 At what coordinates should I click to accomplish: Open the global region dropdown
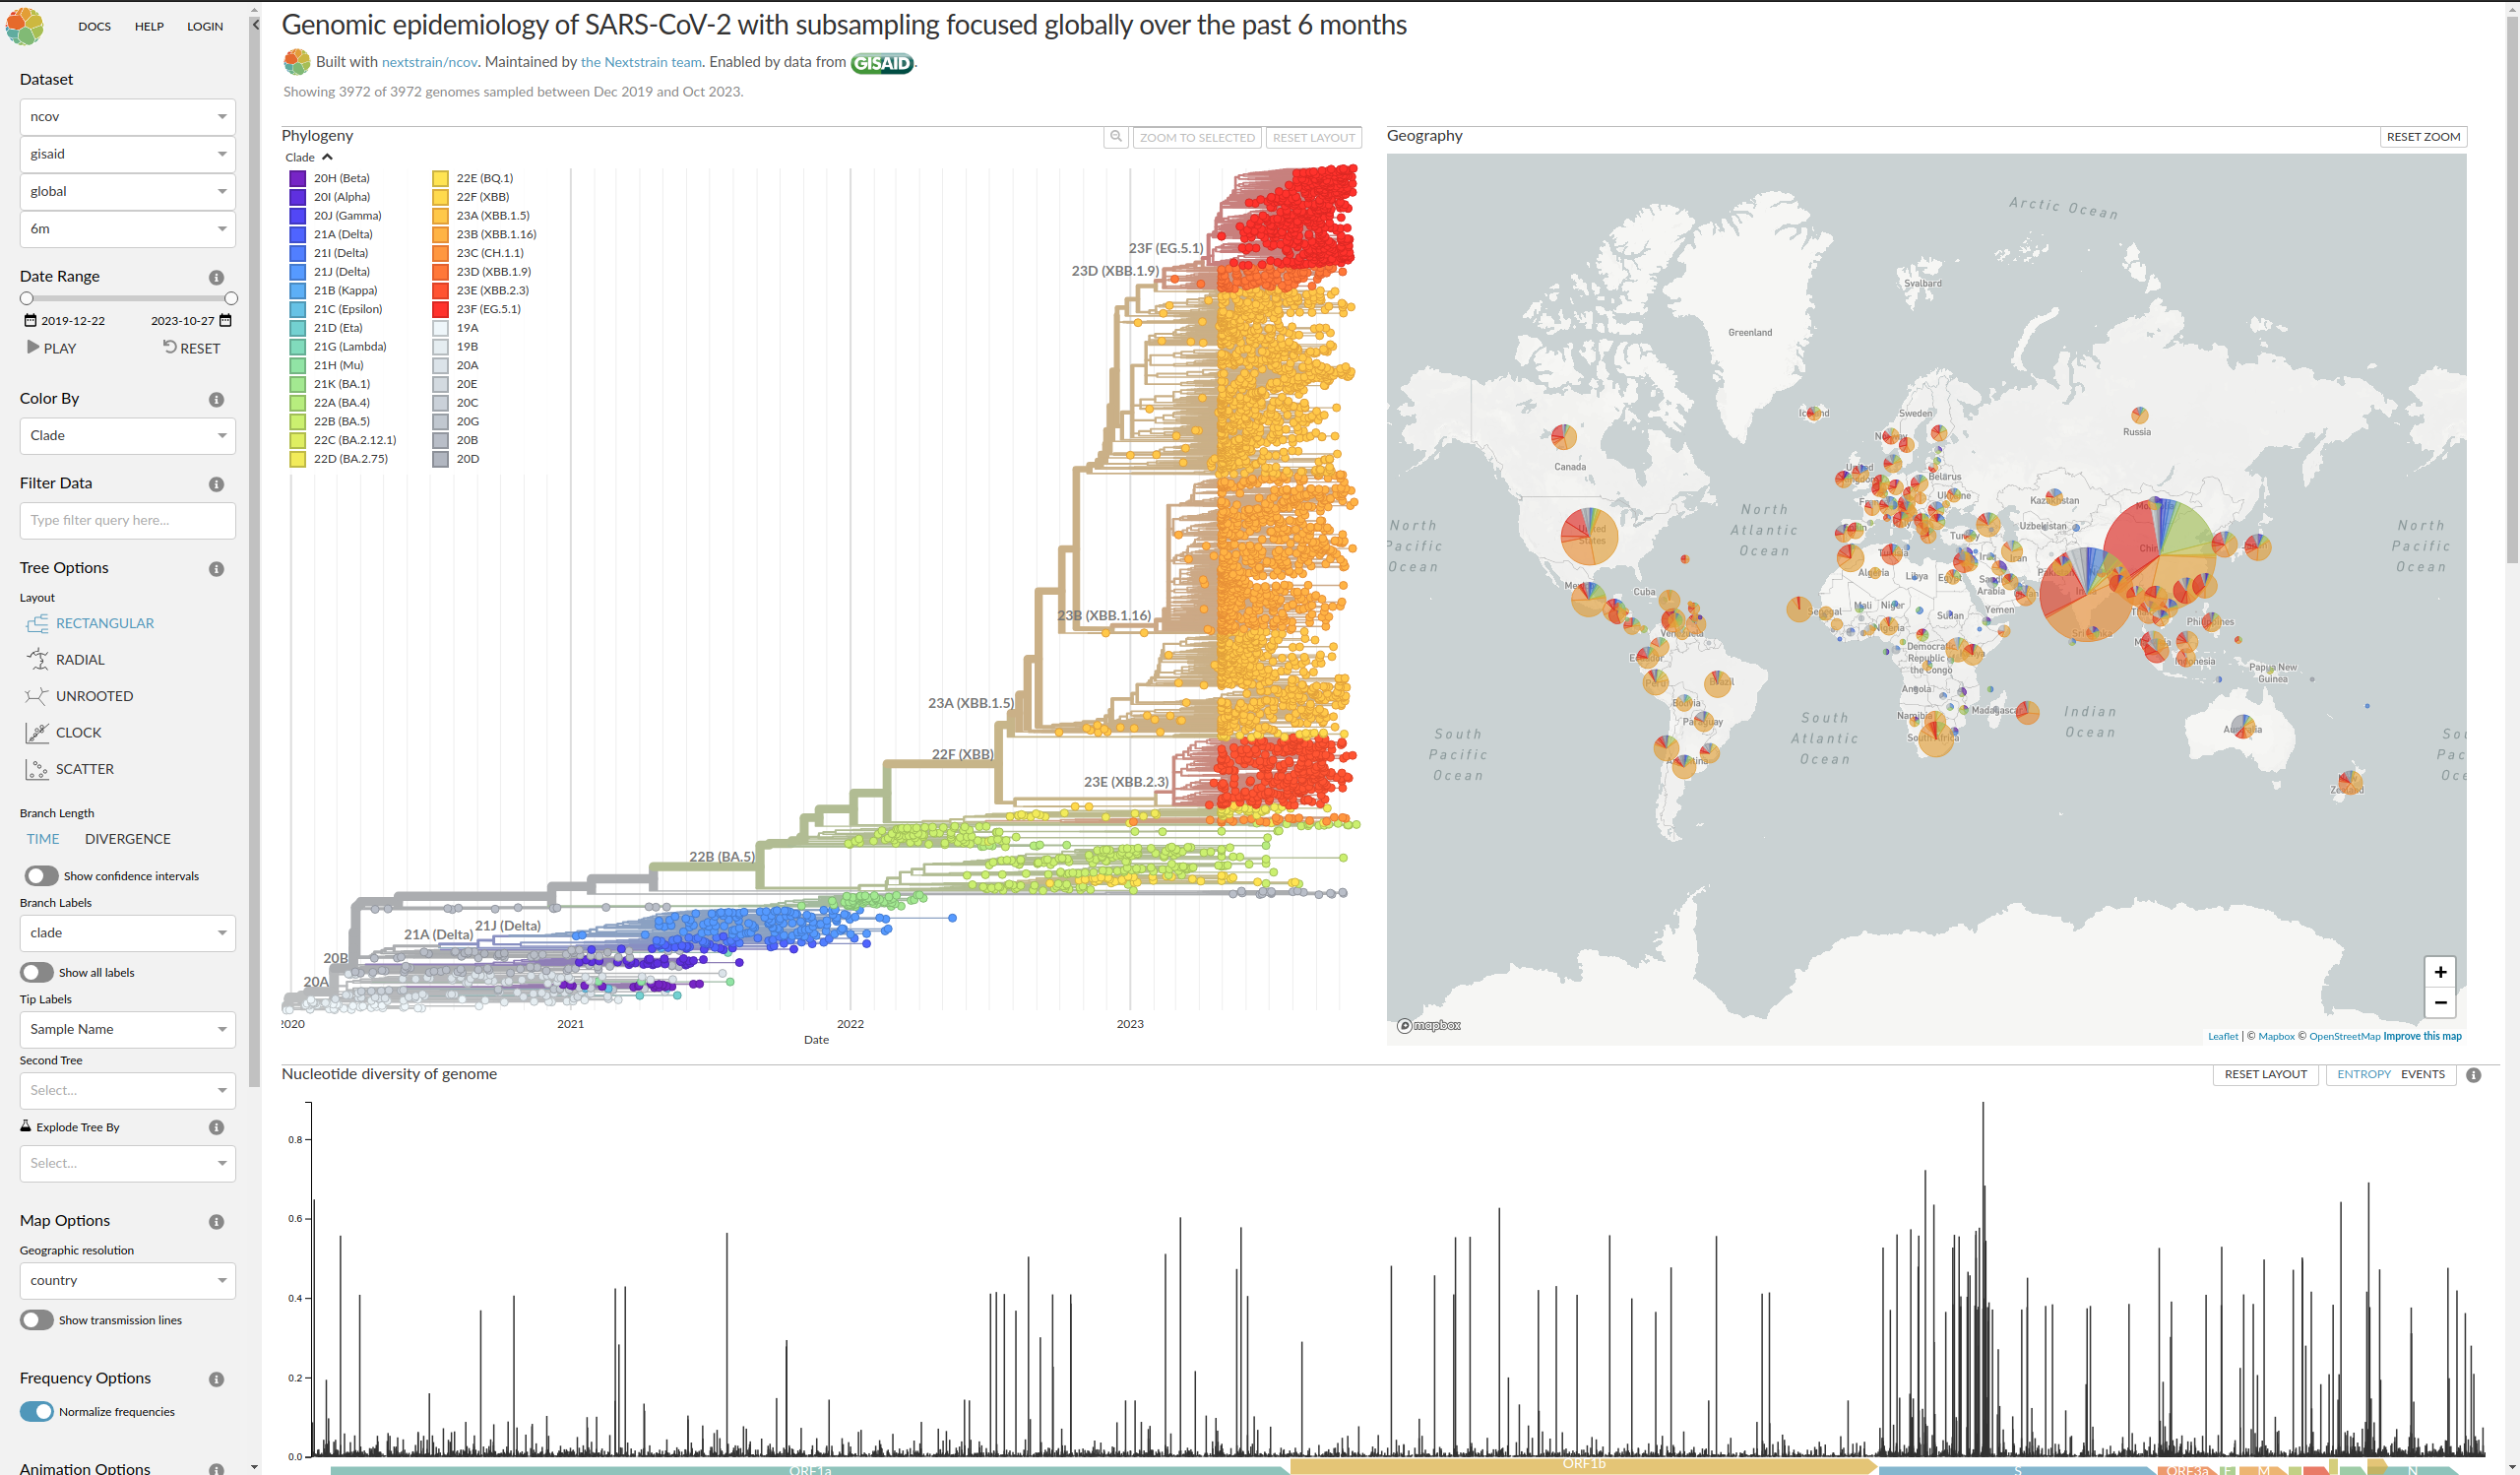(128, 191)
